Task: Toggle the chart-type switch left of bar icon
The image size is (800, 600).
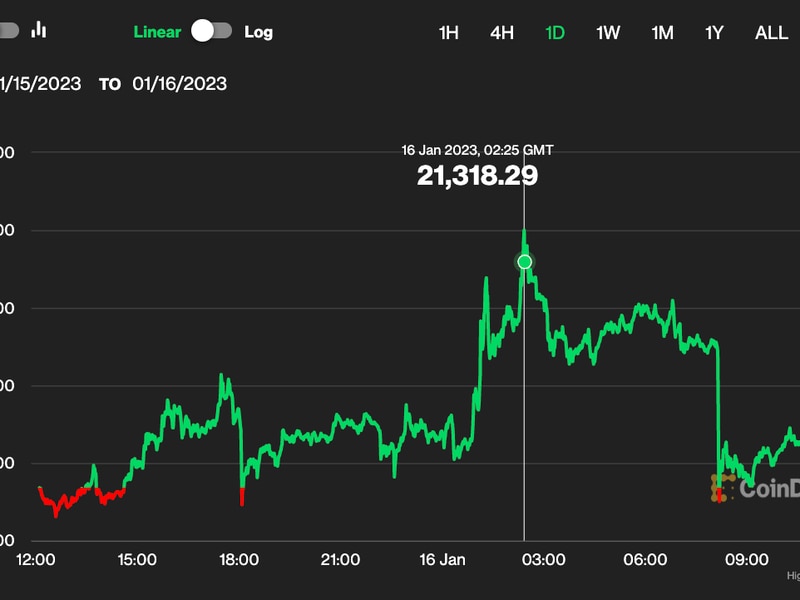Action: pyautogui.click(x=7, y=30)
